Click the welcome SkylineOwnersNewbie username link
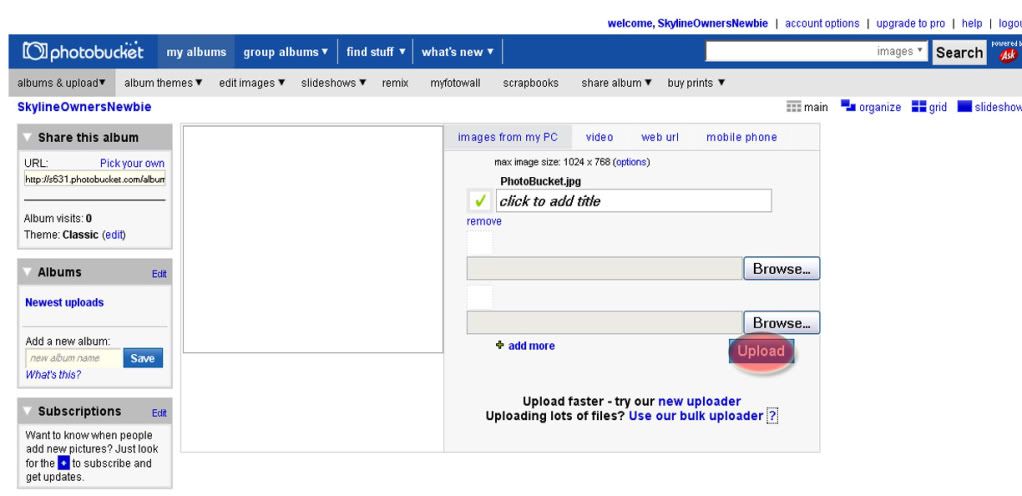This screenshot has width=1022, height=496. (x=712, y=23)
